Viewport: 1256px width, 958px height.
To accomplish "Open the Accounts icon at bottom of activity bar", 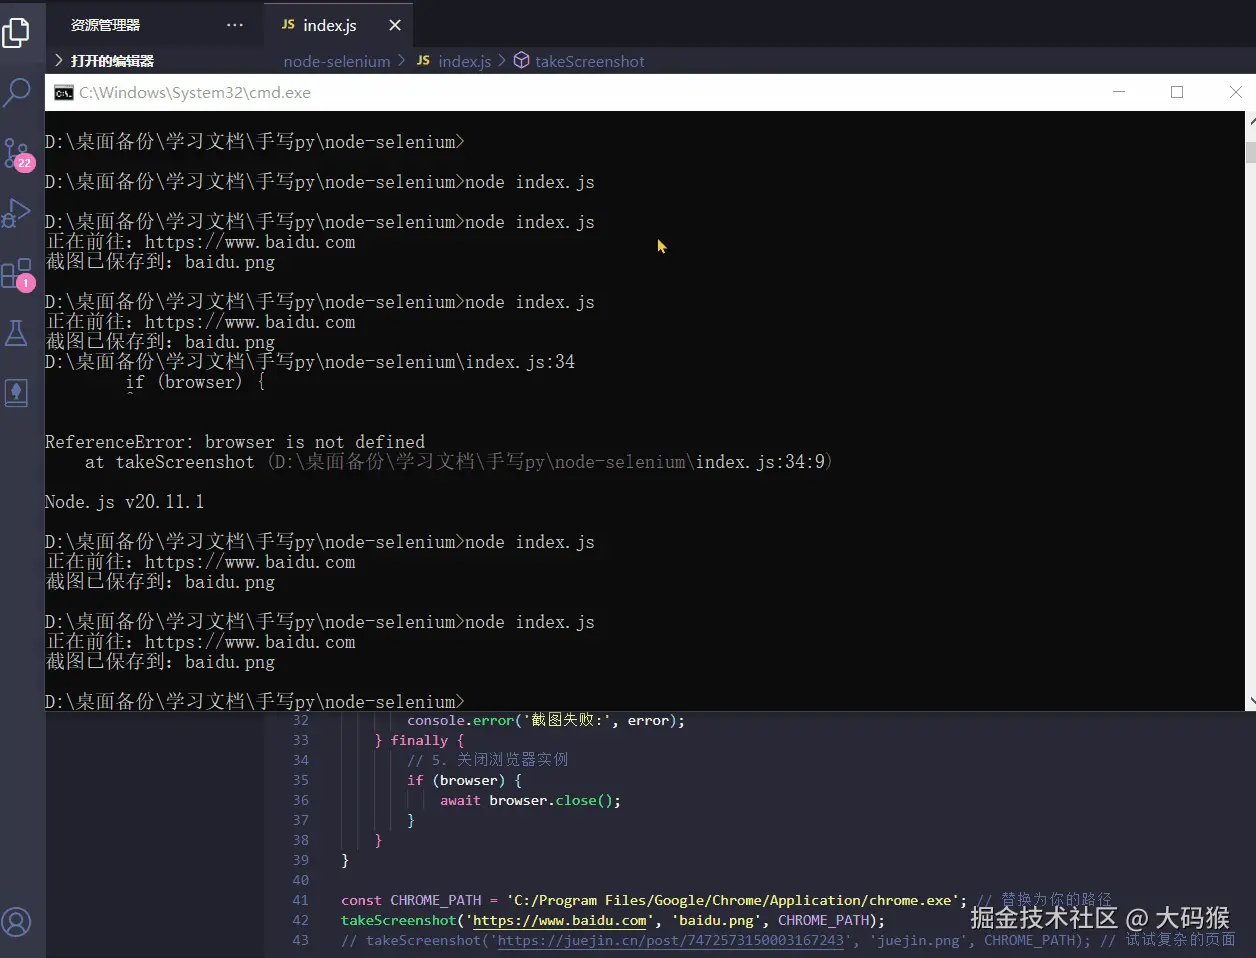I will (x=16, y=922).
